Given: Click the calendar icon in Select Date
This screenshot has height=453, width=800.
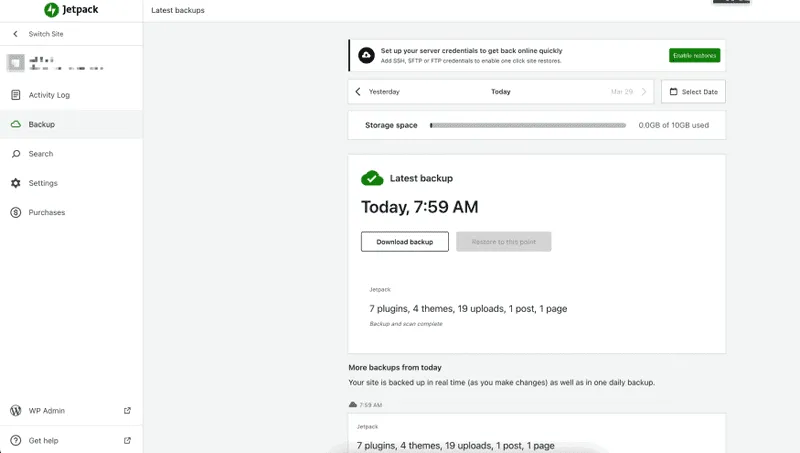Looking at the screenshot, I should [673, 92].
